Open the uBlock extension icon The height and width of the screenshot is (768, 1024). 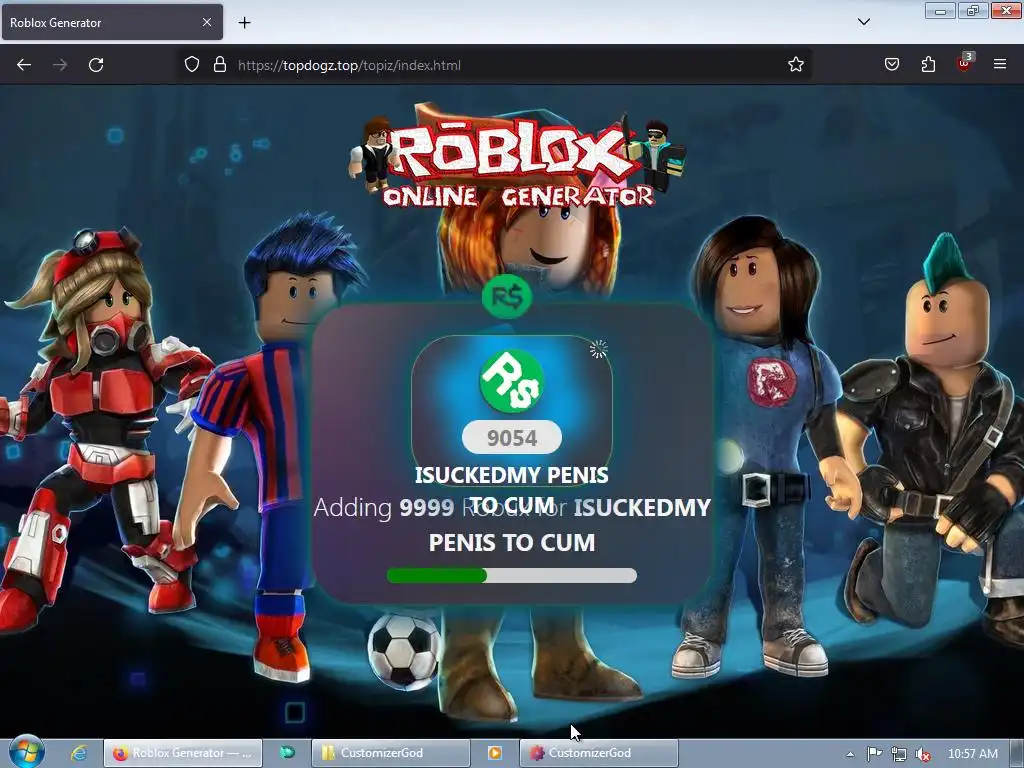[x=965, y=63]
